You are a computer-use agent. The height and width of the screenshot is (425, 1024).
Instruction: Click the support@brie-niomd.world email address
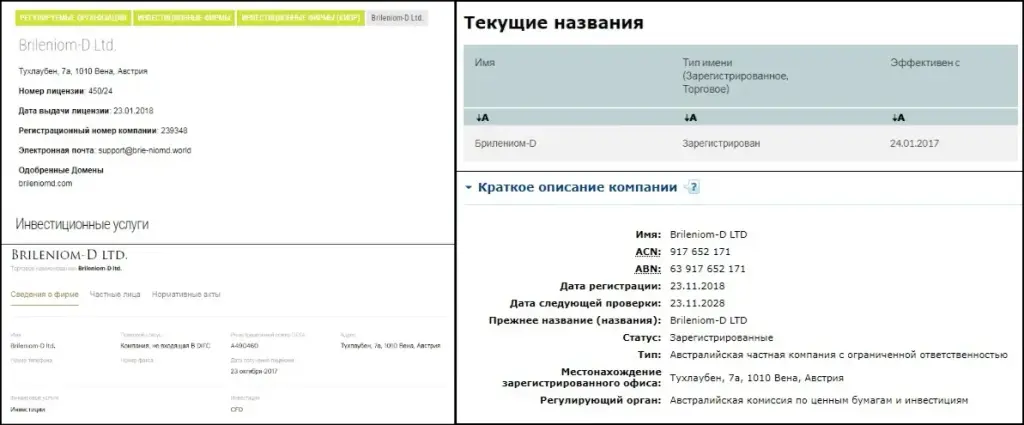pyautogui.click(x=144, y=150)
